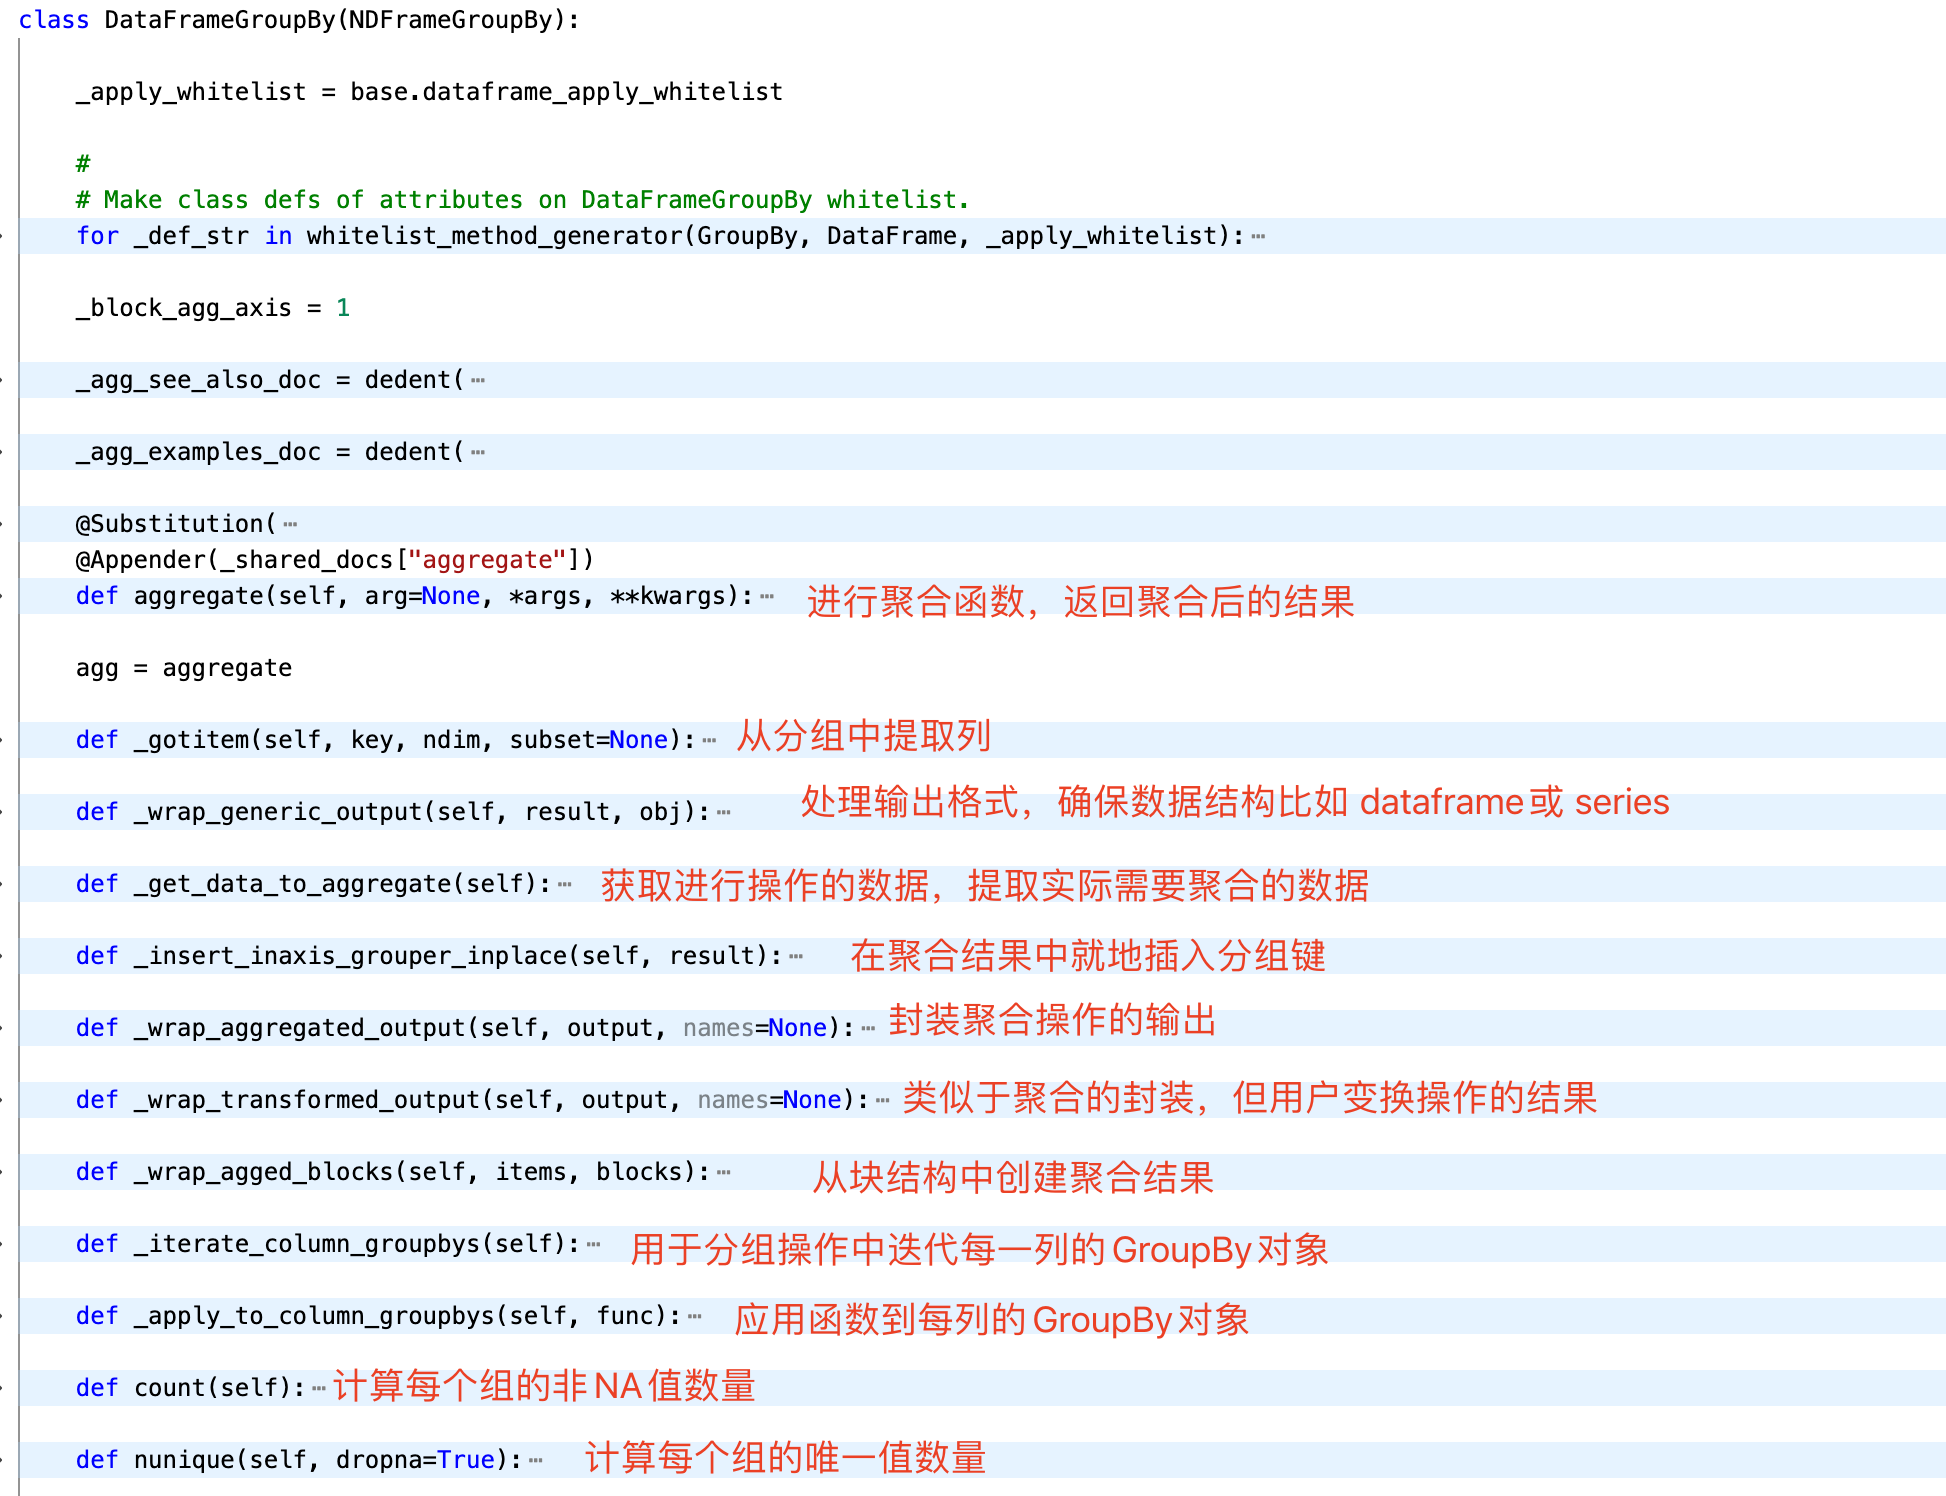
Task: Click the "aggregate" string literal
Action: pos(487,560)
